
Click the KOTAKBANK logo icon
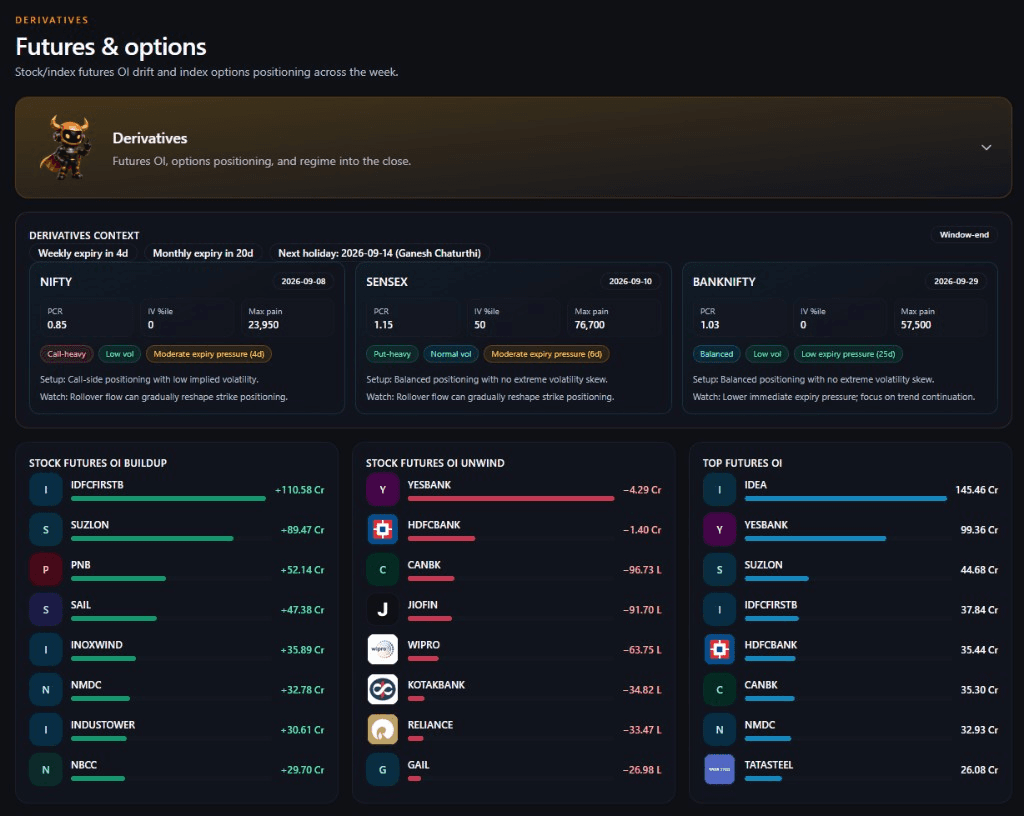pyautogui.click(x=383, y=689)
